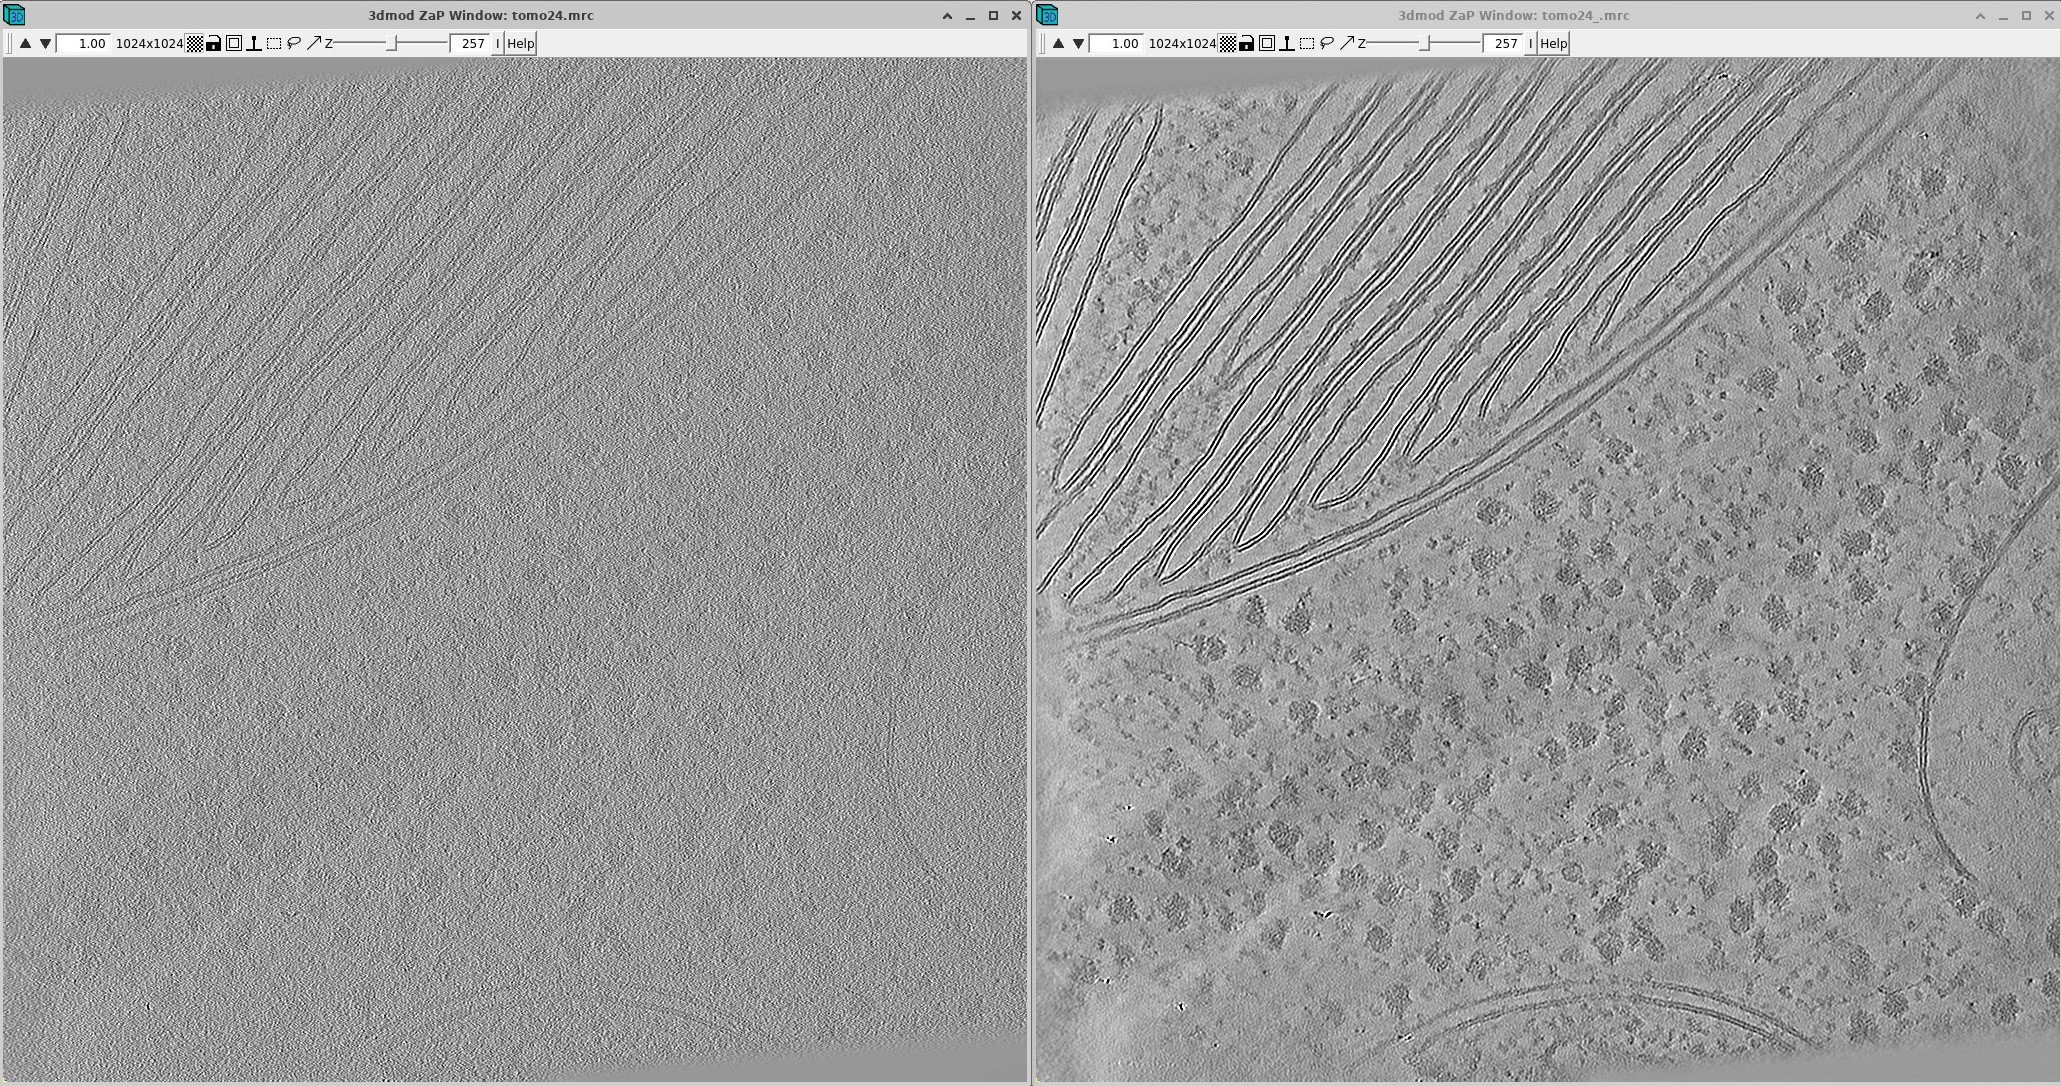This screenshot has width=2061, height=1086.
Task: Click the section number field 257 in tomo24.mrc window
Action: pos(471,43)
